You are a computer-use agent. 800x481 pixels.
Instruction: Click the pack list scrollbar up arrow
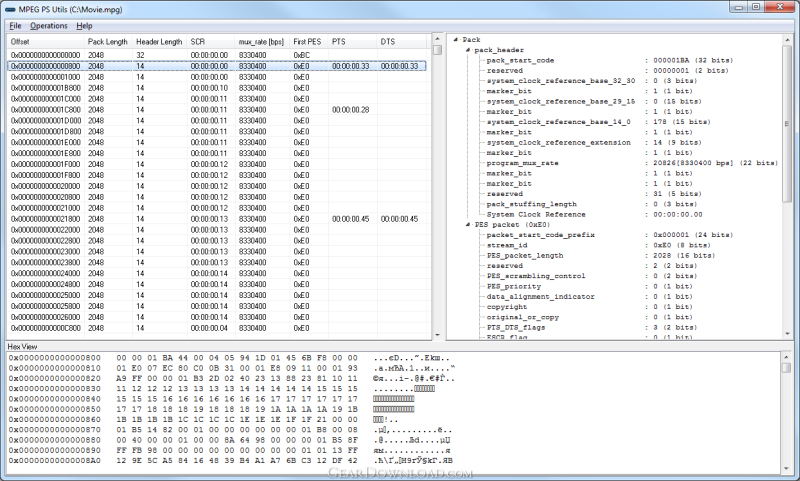(437, 39)
